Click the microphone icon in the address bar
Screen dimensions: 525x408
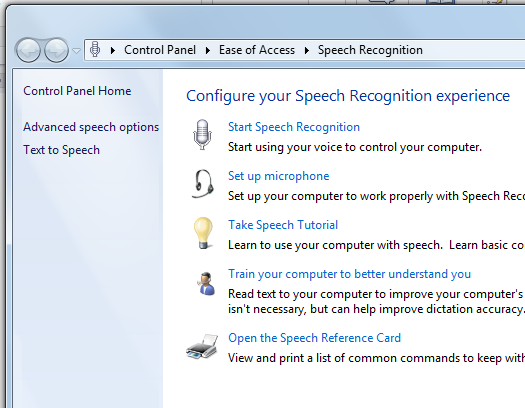tap(95, 50)
